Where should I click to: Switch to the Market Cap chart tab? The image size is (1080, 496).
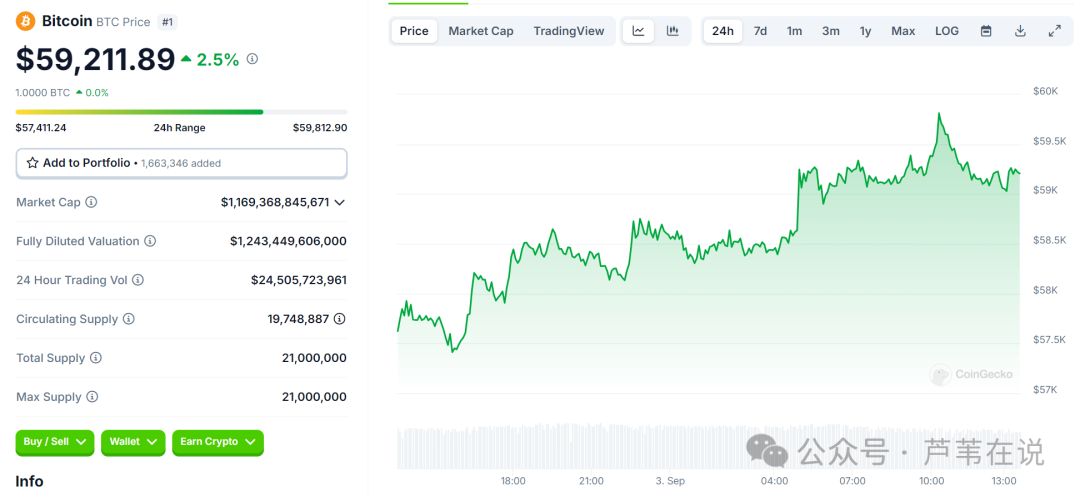(x=481, y=31)
